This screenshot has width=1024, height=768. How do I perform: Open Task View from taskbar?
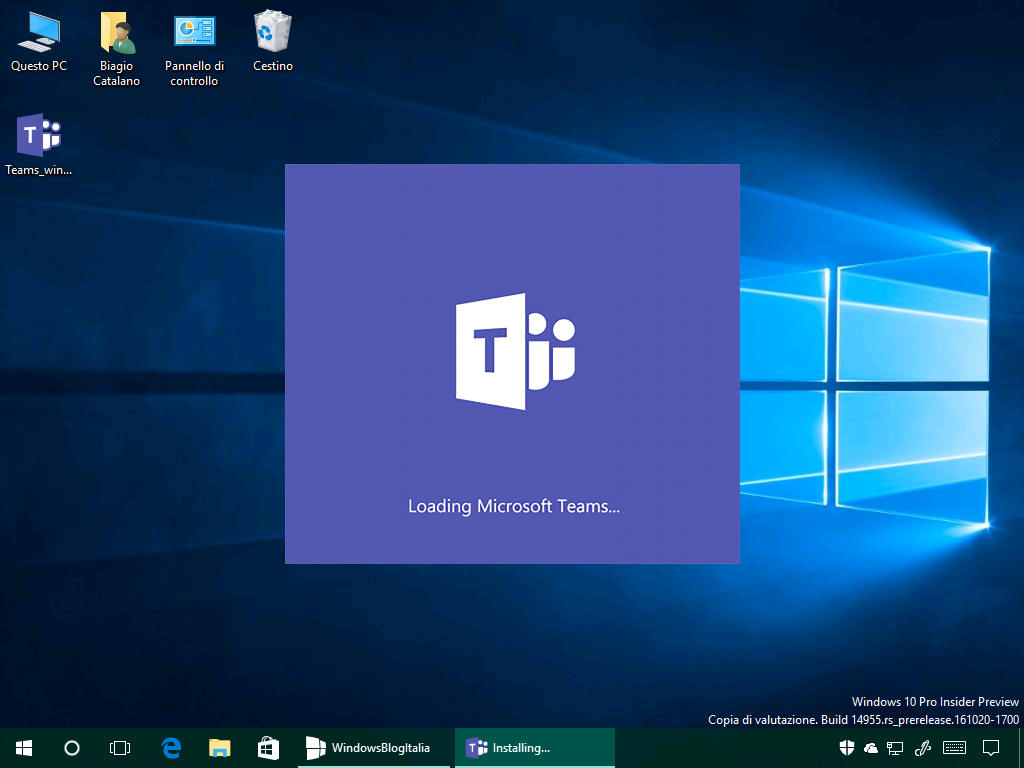click(120, 748)
